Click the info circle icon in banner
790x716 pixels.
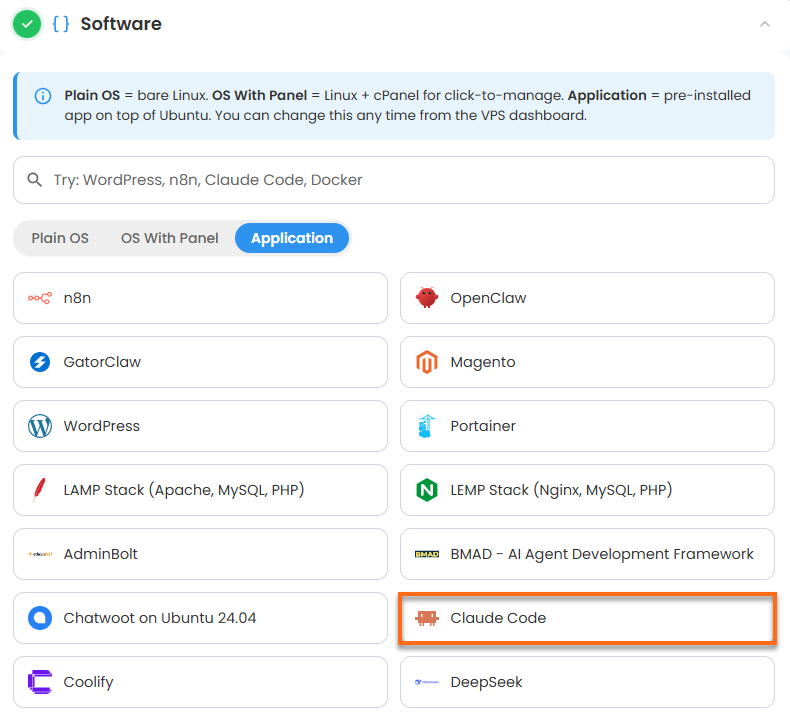pos(43,96)
